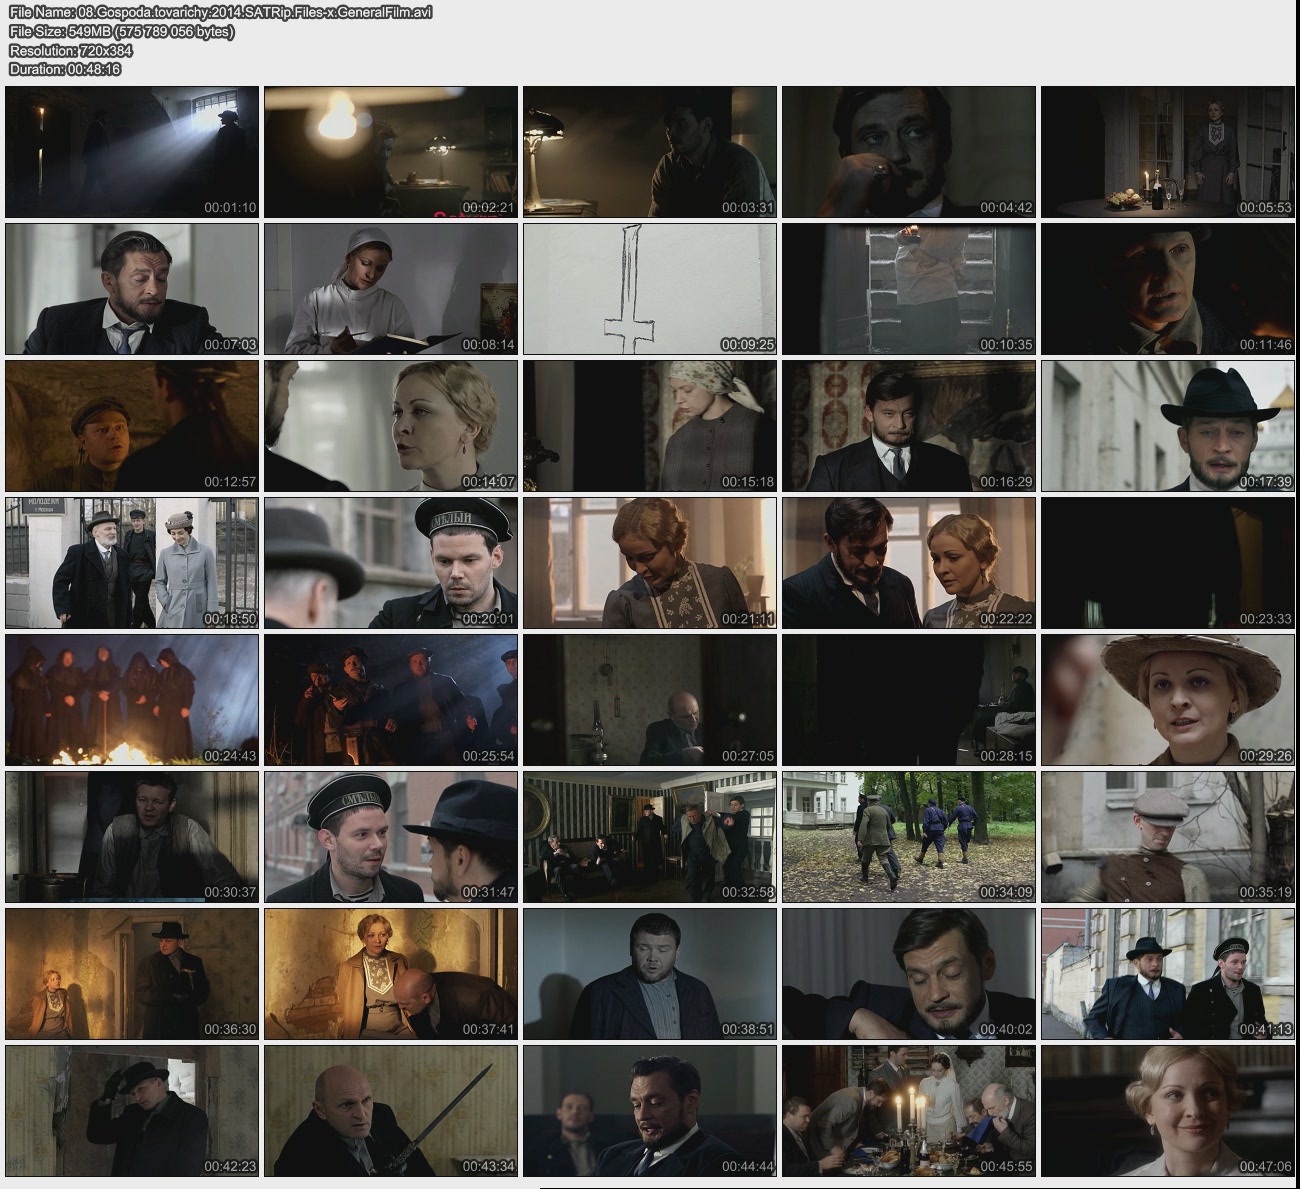Click the couple thumbnail at 00:22:22

[909, 563]
